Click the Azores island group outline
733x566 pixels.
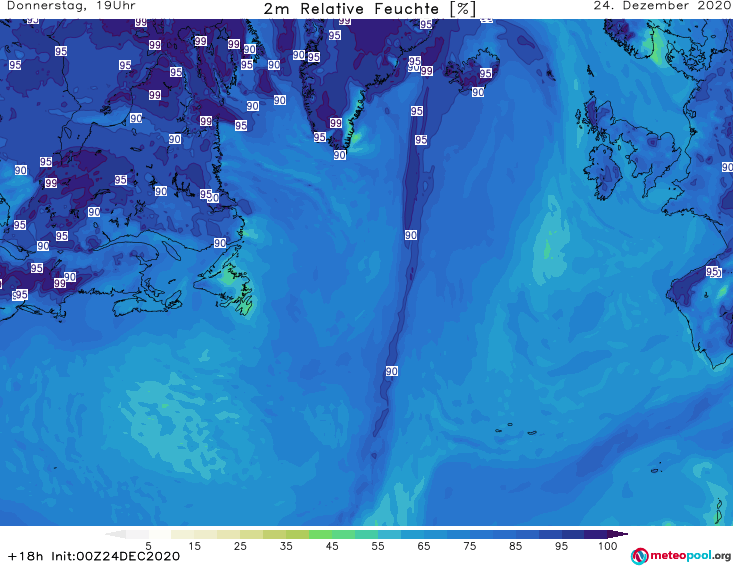pyautogui.click(x=517, y=429)
